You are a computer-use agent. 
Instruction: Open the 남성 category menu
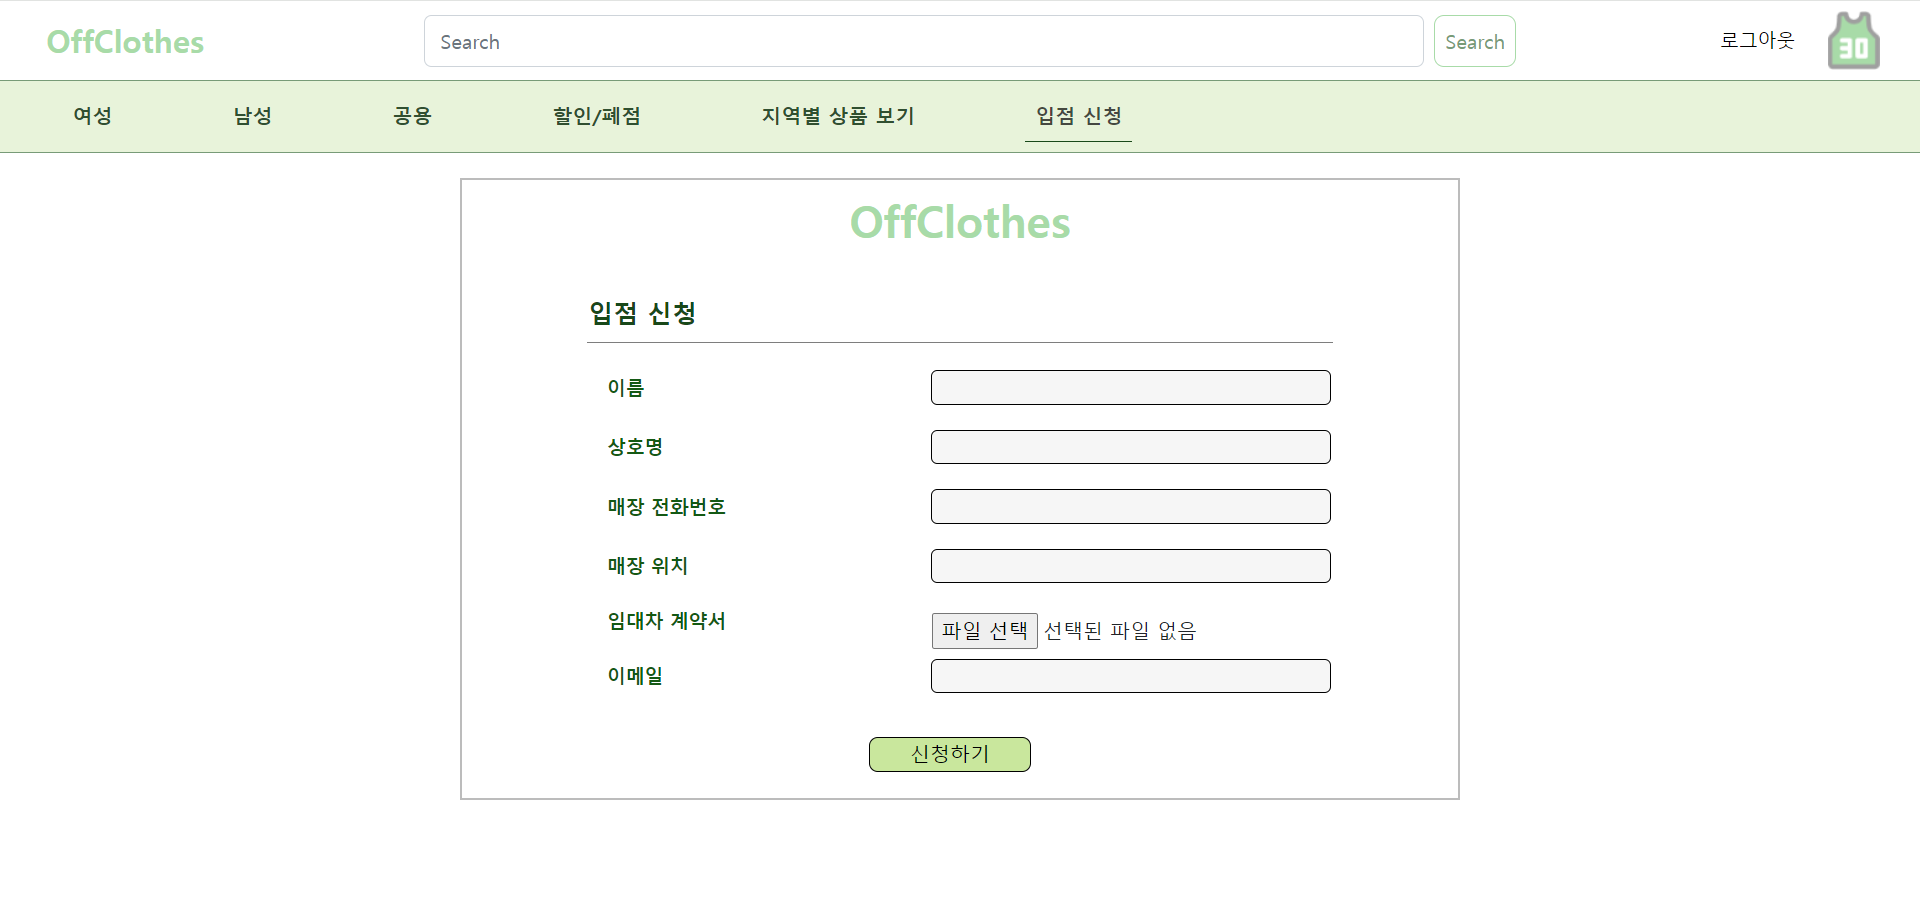click(251, 116)
